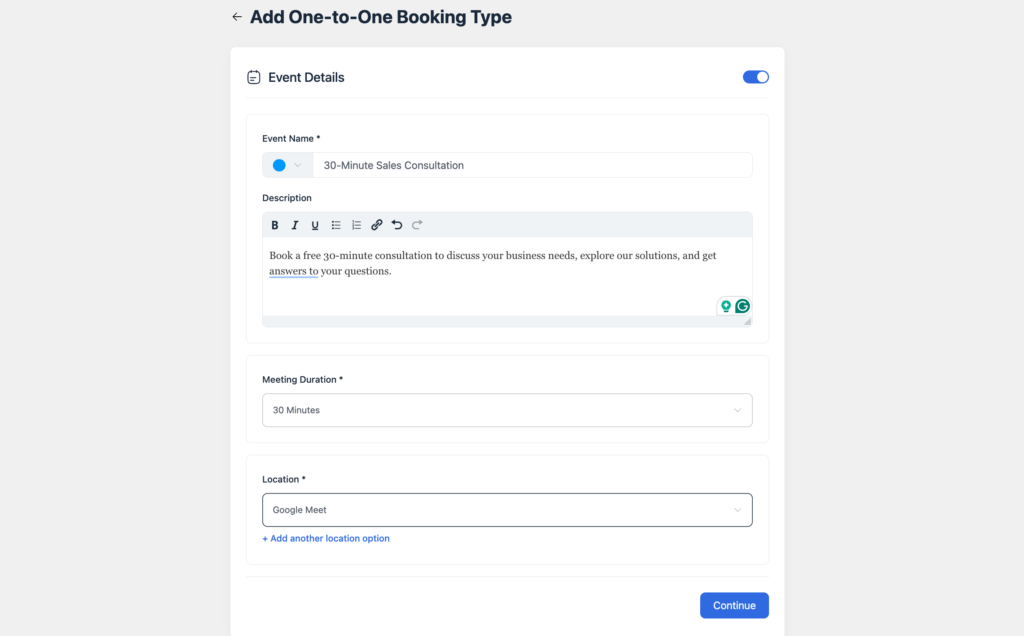Insert a link using the toolbar
This screenshot has width=1024, height=636.
pos(377,225)
